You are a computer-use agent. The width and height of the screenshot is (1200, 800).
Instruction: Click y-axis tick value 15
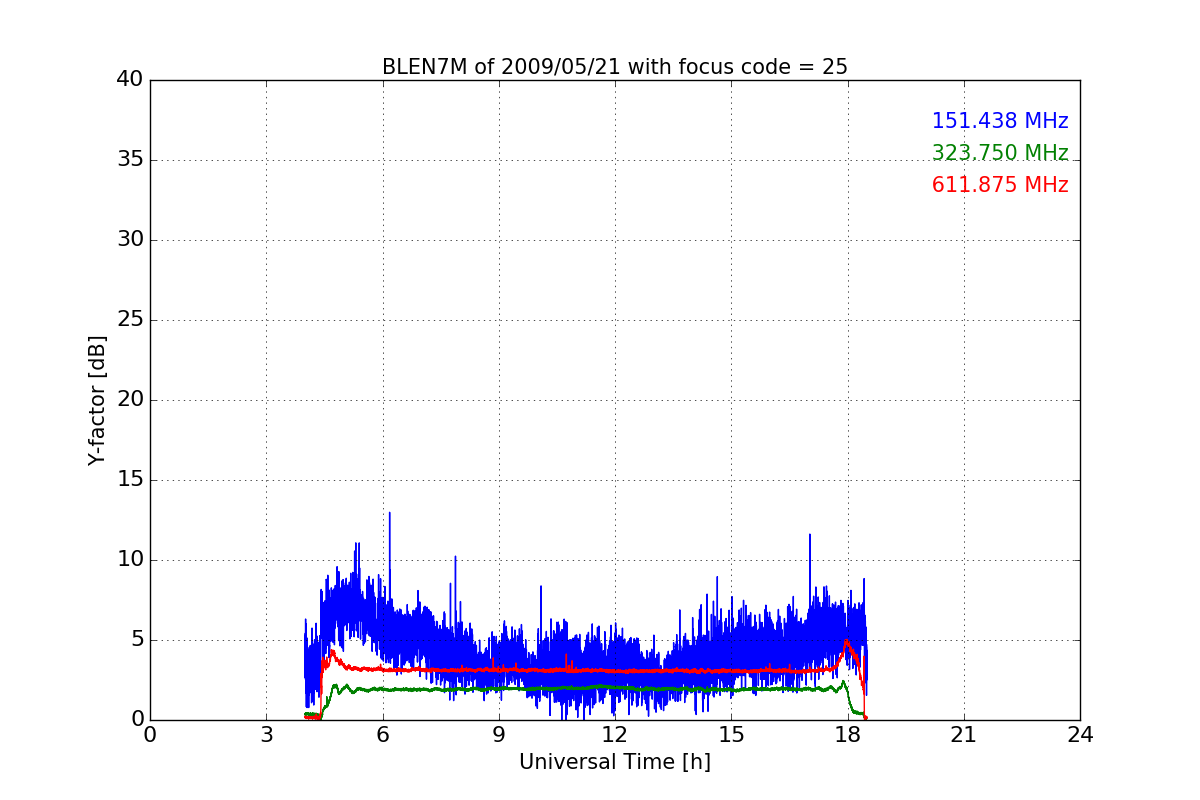click(130, 480)
